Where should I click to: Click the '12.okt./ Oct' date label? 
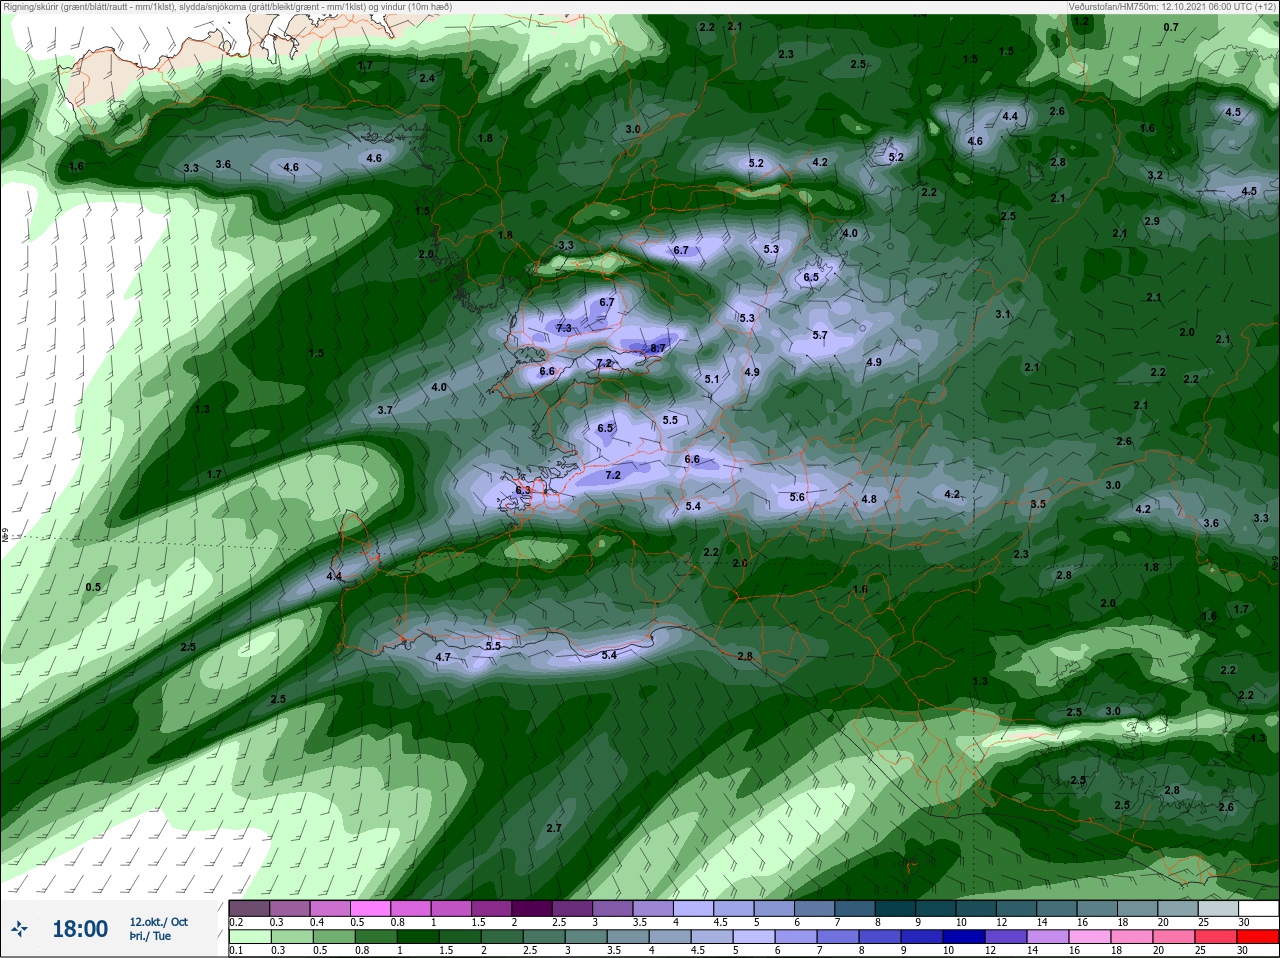[x=158, y=922]
